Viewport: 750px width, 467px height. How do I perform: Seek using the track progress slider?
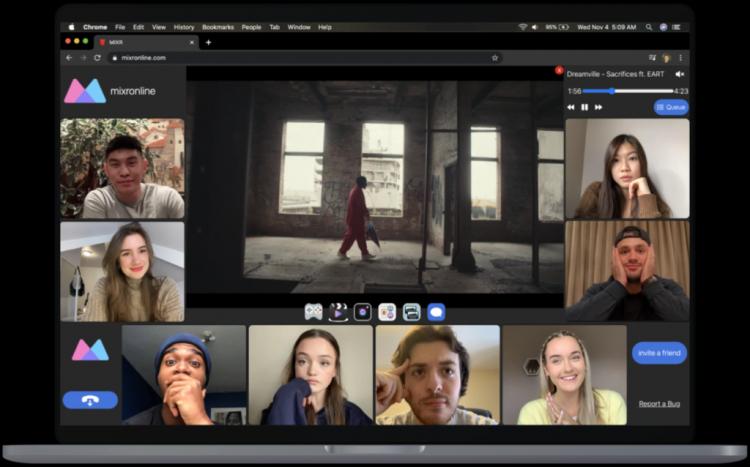pos(628,91)
